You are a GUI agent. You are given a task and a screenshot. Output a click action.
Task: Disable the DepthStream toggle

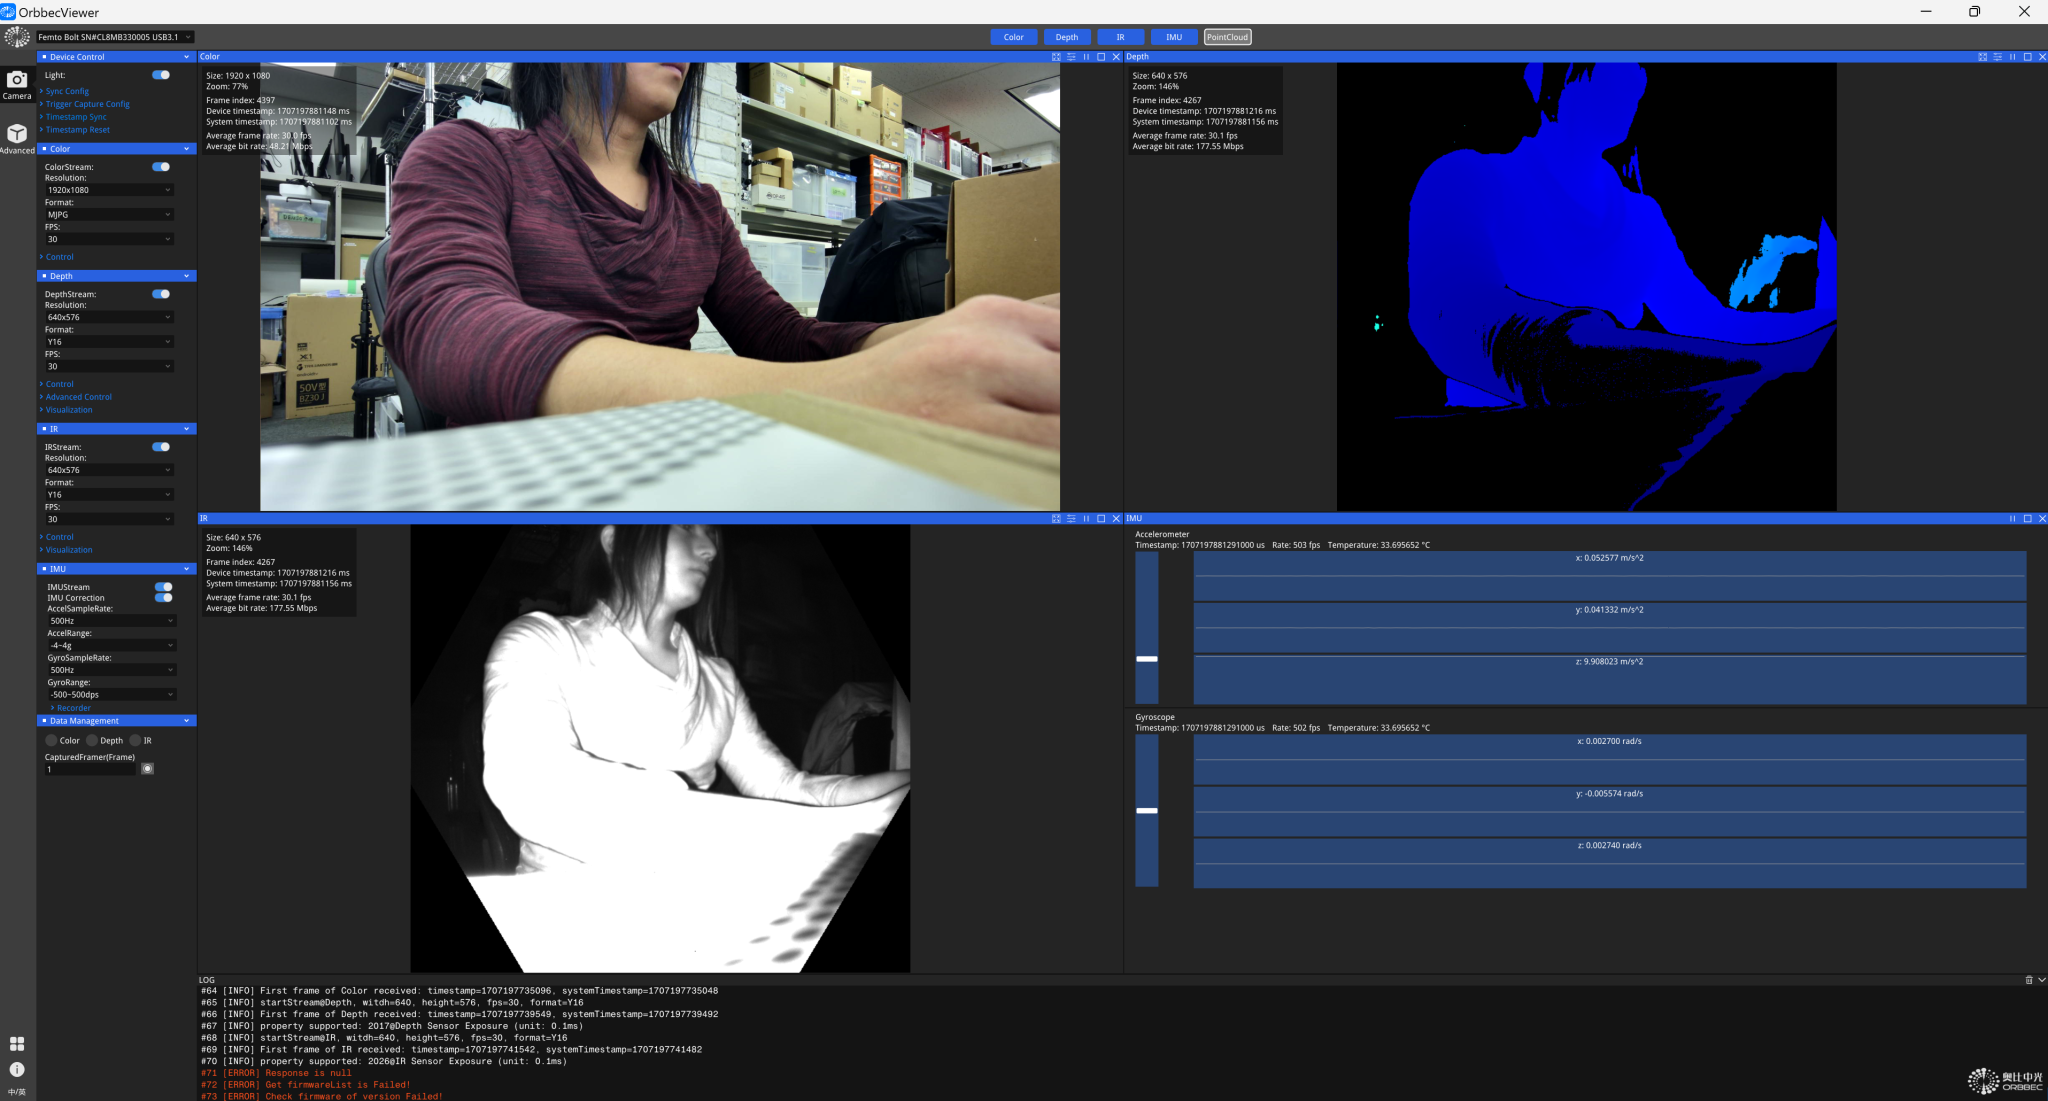[x=160, y=293]
